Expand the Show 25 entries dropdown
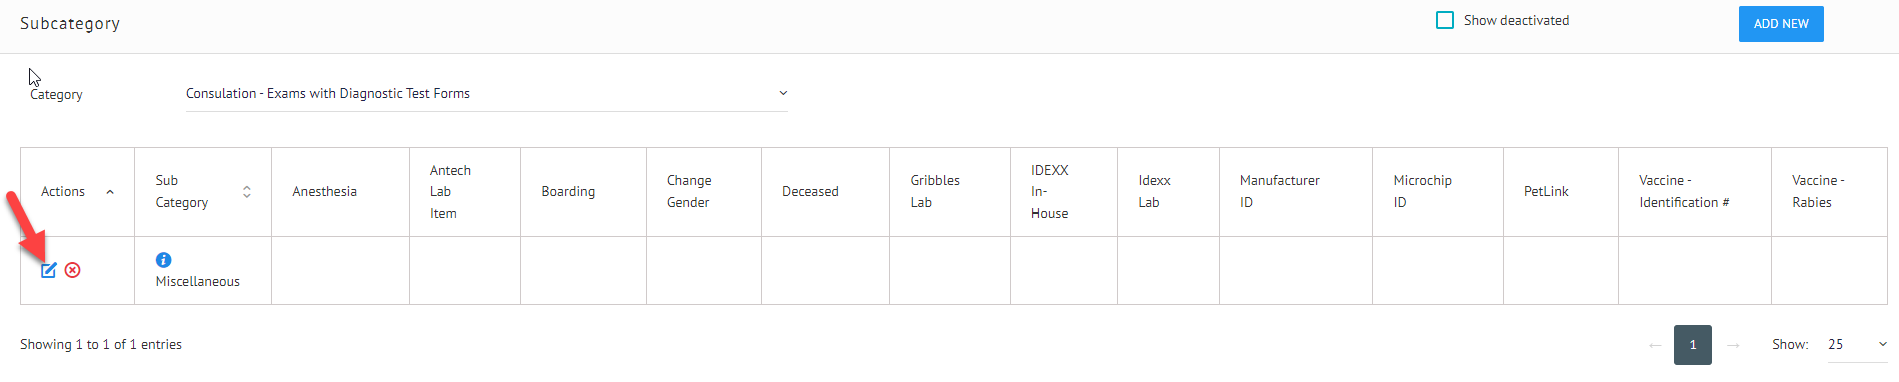Viewport: 1899px width, 382px height. tap(1857, 344)
